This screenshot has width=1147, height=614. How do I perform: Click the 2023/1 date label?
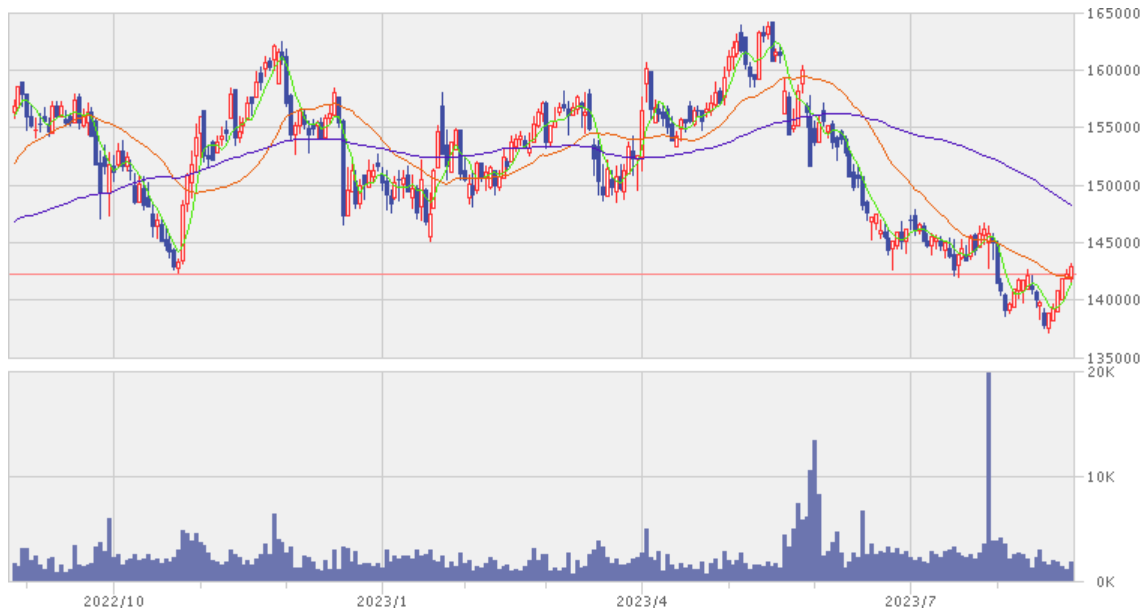[382, 602]
